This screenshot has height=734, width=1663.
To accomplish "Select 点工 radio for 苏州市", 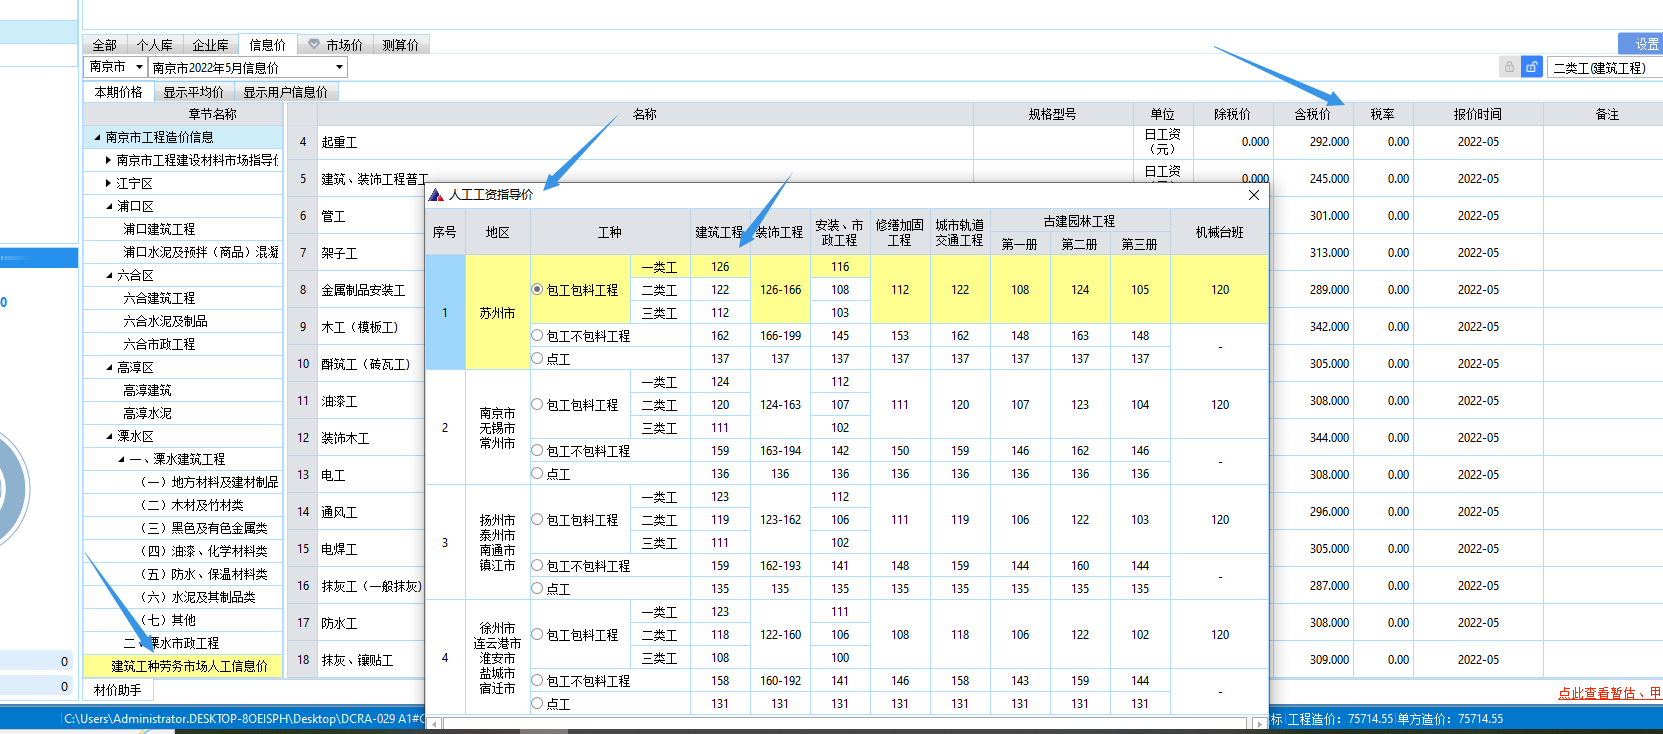I will [x=537, y=358].
